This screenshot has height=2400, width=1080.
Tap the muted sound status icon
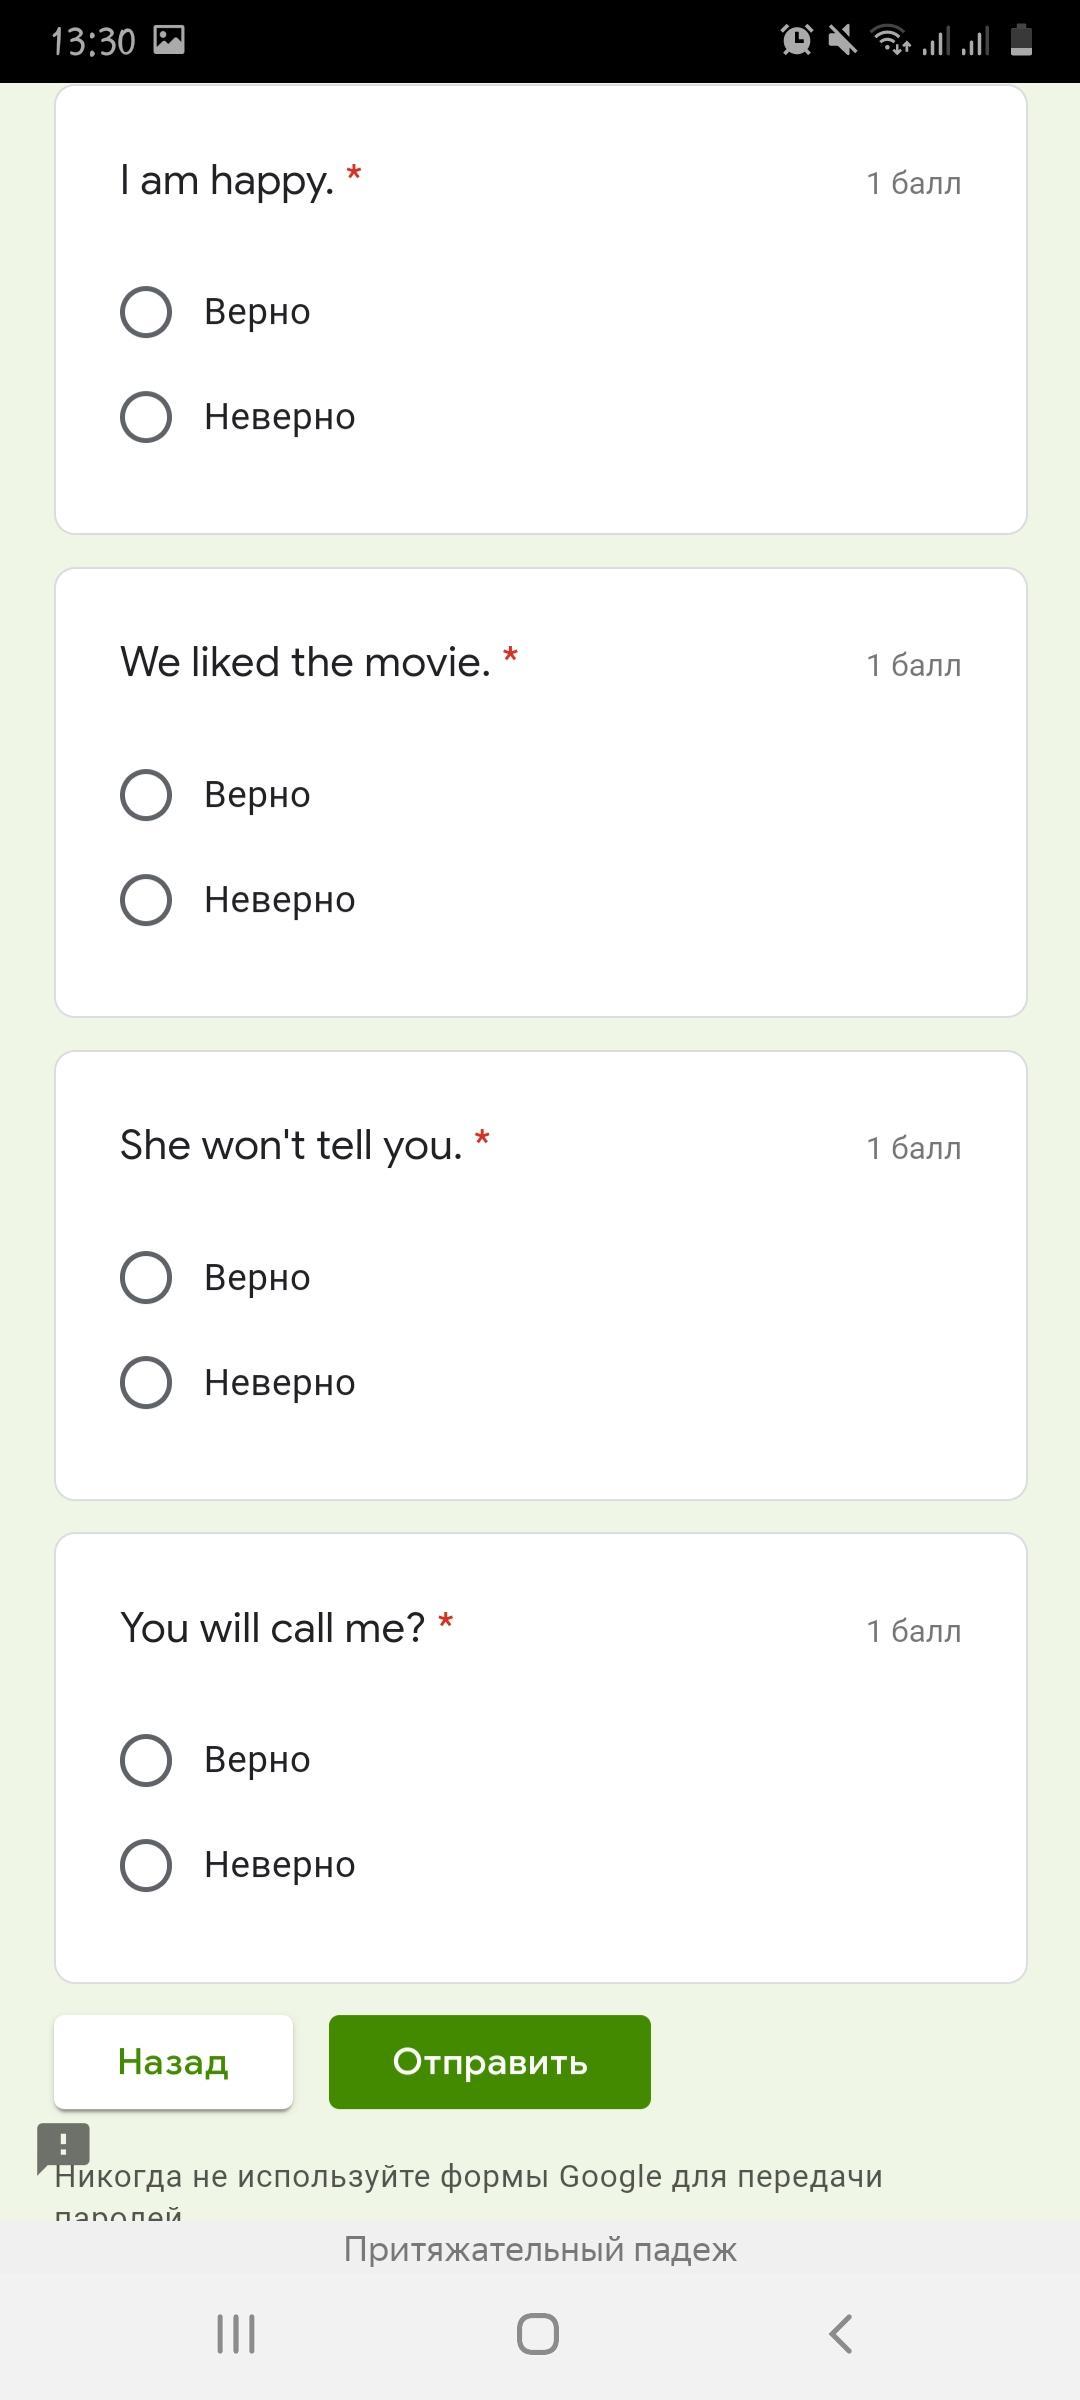click(x=843, y=41)
